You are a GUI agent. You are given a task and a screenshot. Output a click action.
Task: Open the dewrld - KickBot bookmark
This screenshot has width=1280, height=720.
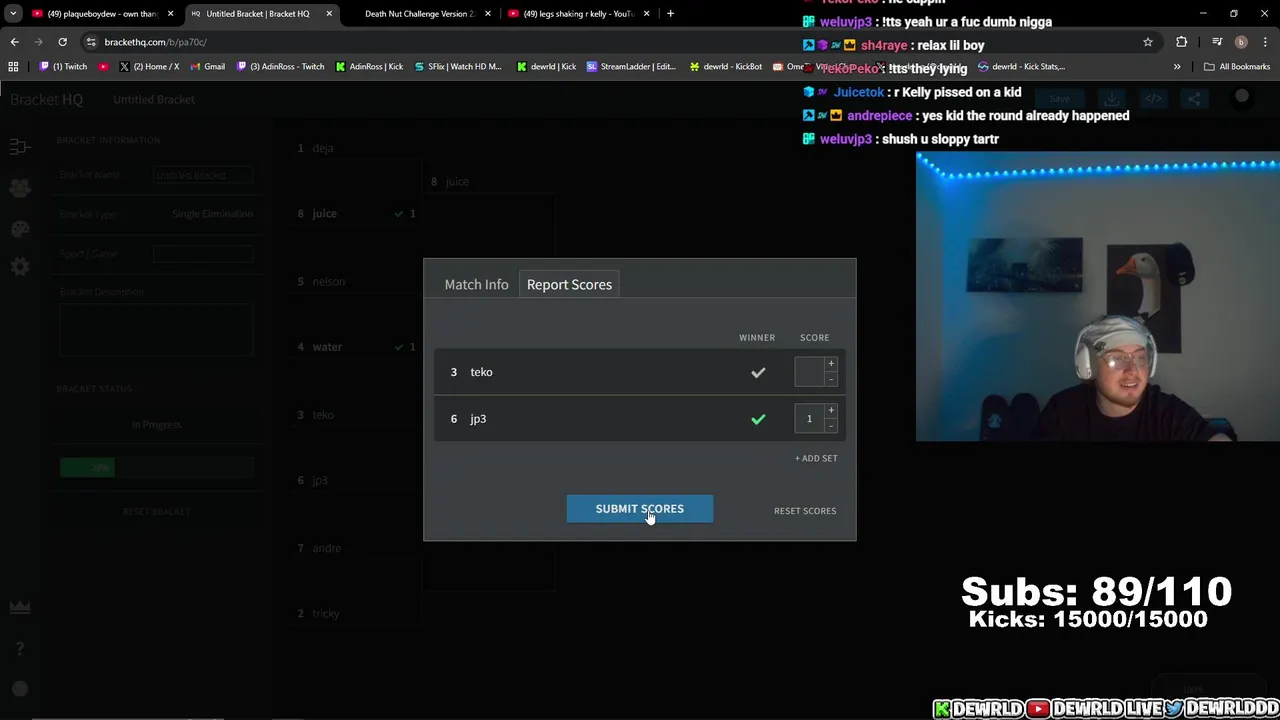click(x=725, y=67)
